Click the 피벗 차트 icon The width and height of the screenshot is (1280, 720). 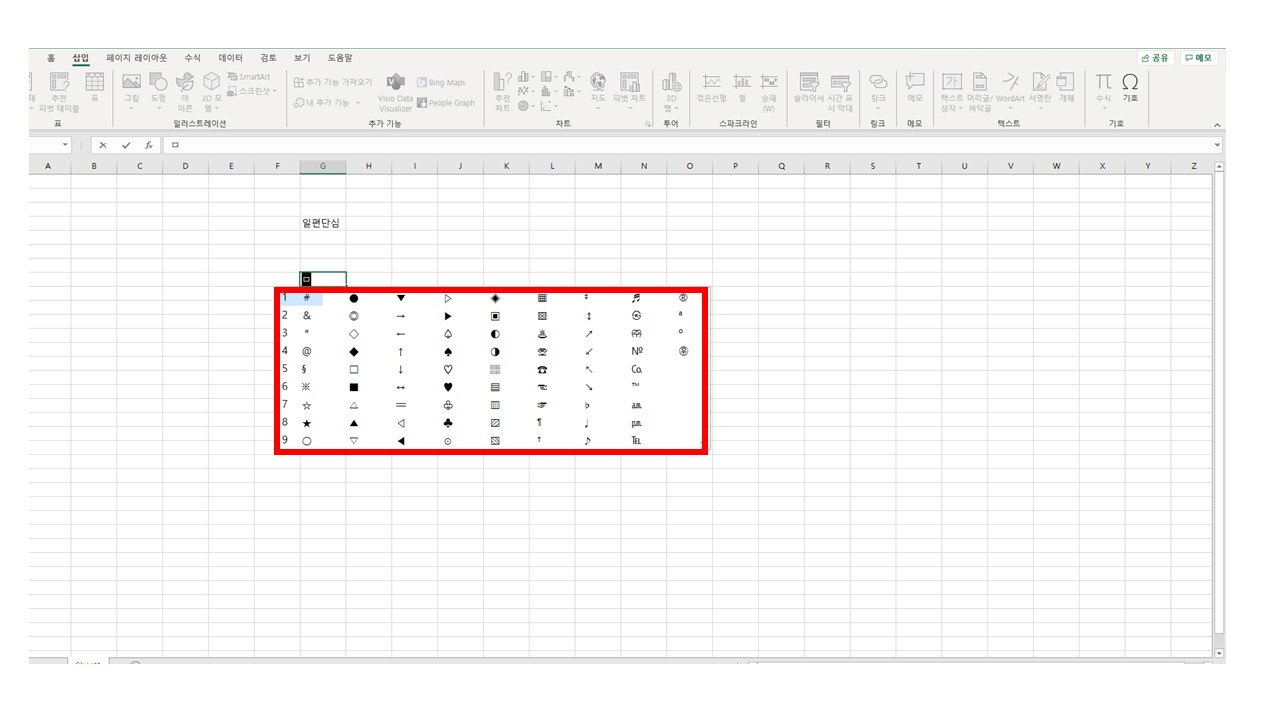pos(630,91)
